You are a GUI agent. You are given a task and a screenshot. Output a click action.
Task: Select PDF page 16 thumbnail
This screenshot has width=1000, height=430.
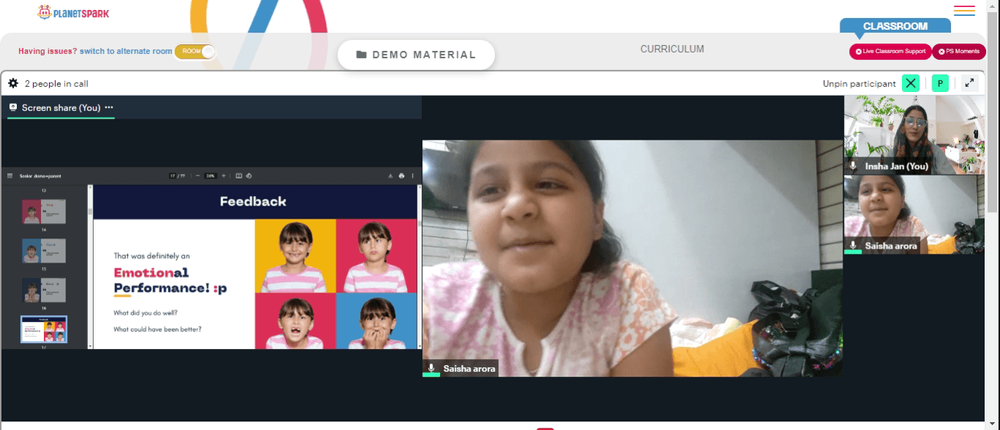click(44, 290)
